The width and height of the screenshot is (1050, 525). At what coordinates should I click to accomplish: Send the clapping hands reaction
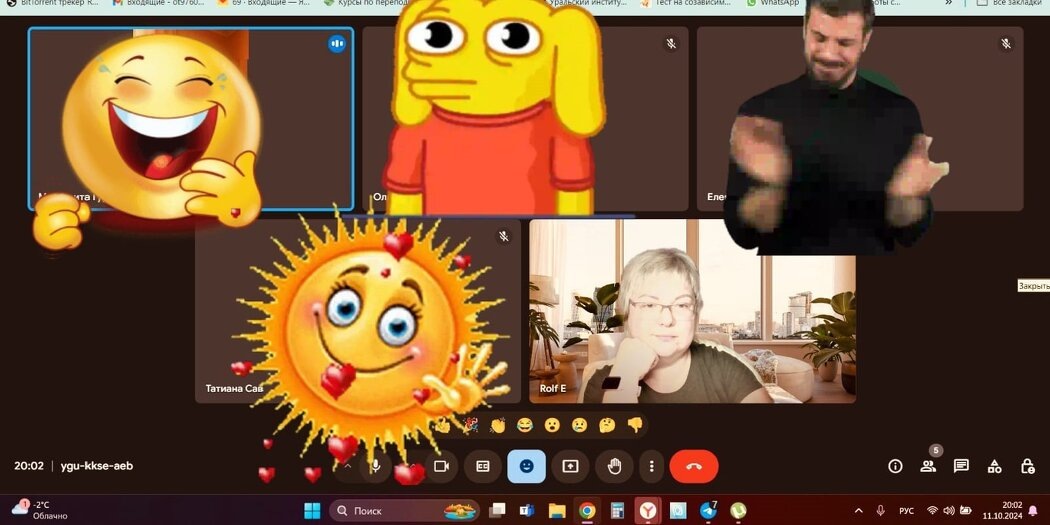click(x=498, y=425)
